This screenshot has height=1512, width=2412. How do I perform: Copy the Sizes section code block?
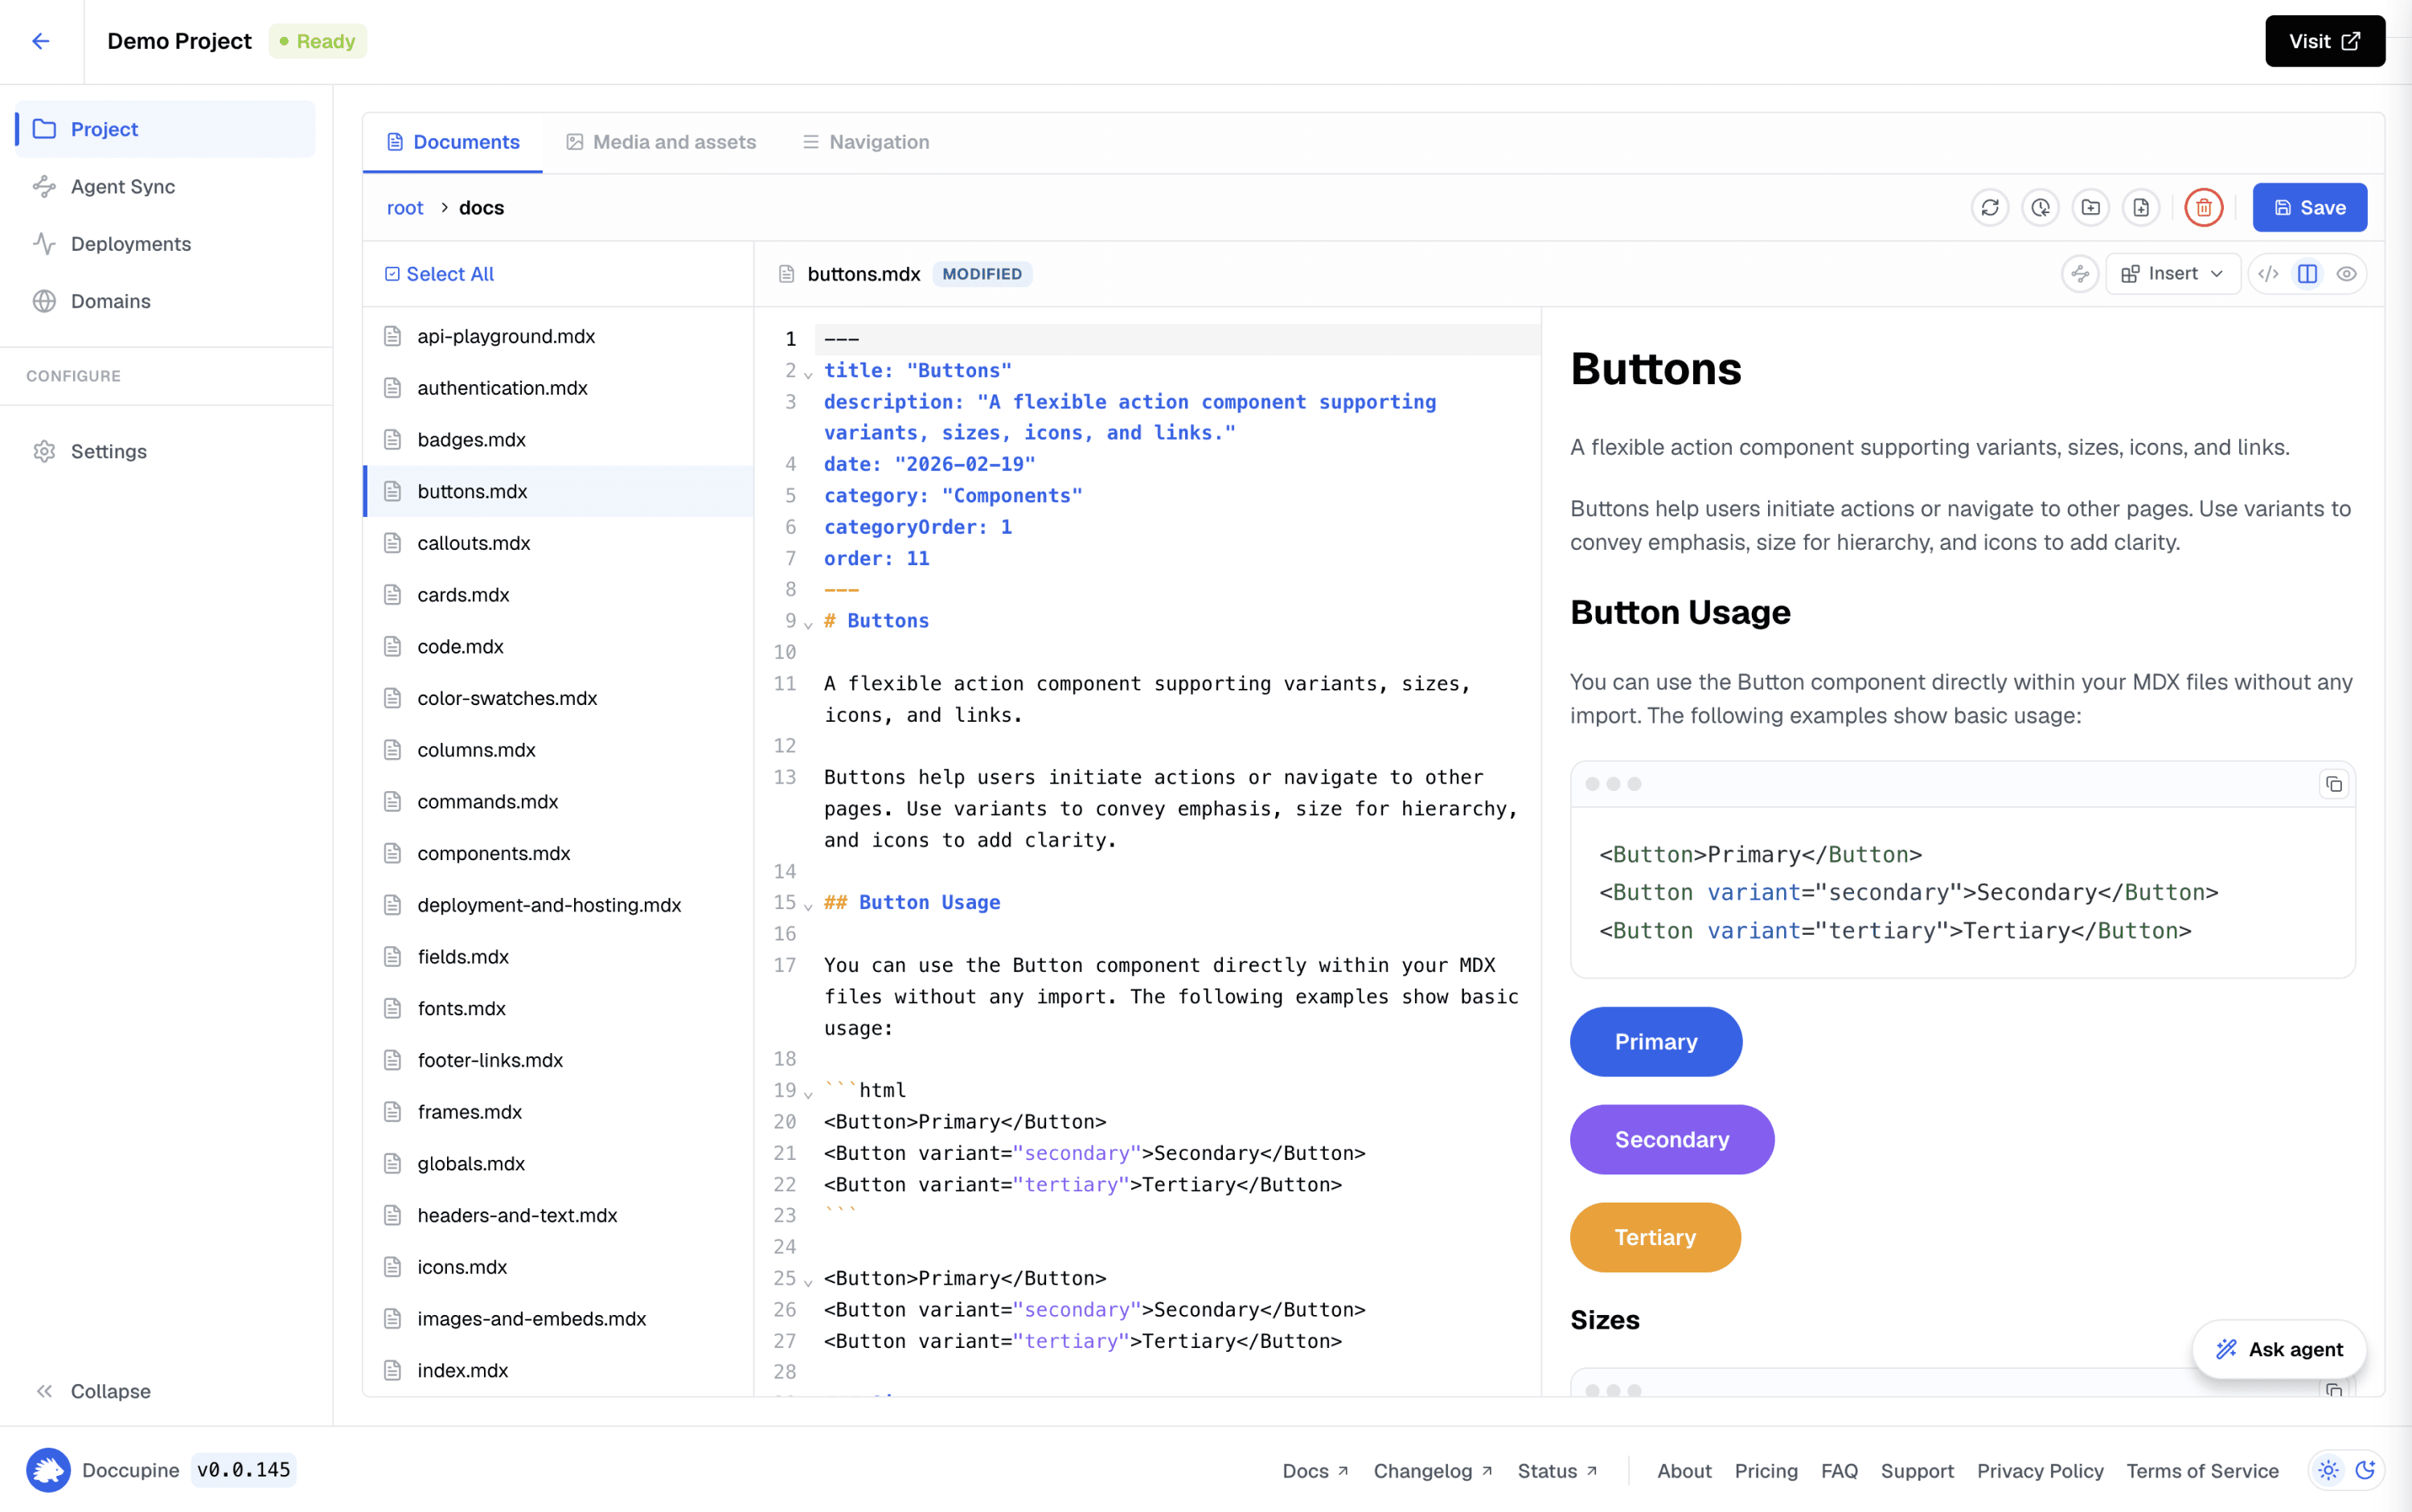pyautogui.click(x=2333, y=1389)
